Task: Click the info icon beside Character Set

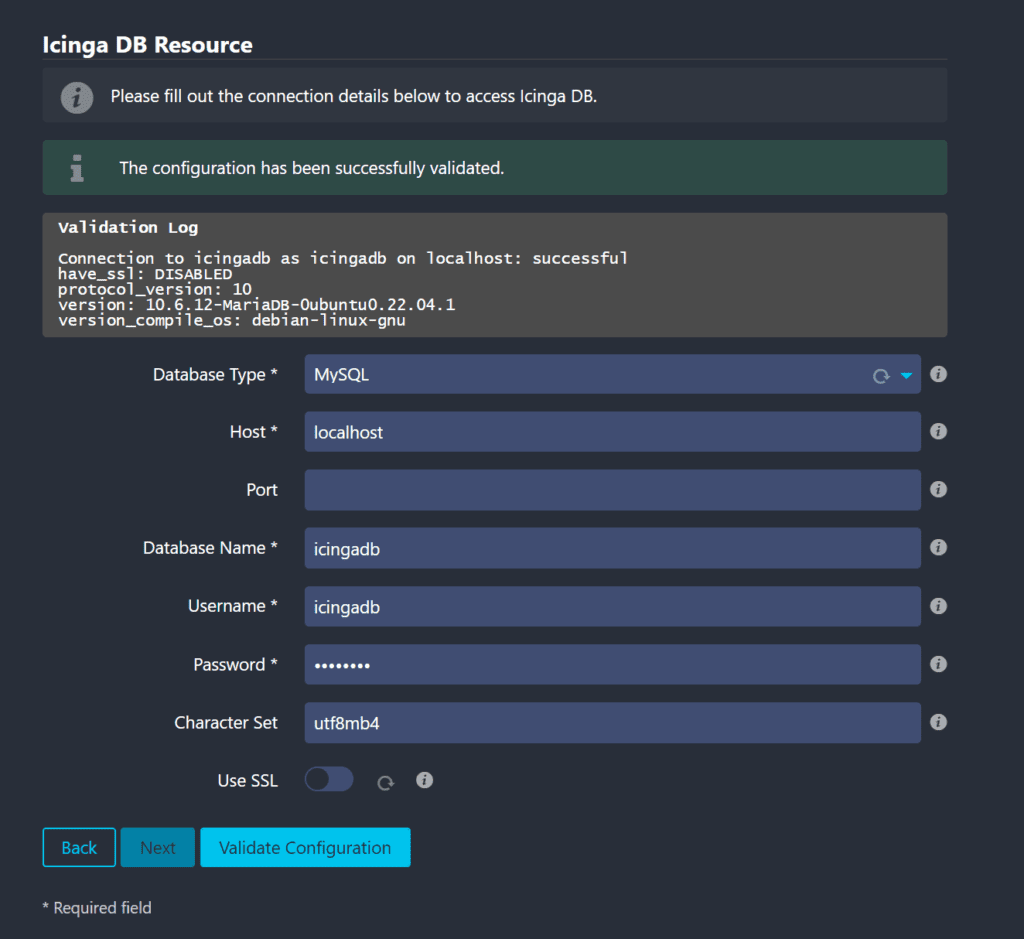Action: (938, 722)
